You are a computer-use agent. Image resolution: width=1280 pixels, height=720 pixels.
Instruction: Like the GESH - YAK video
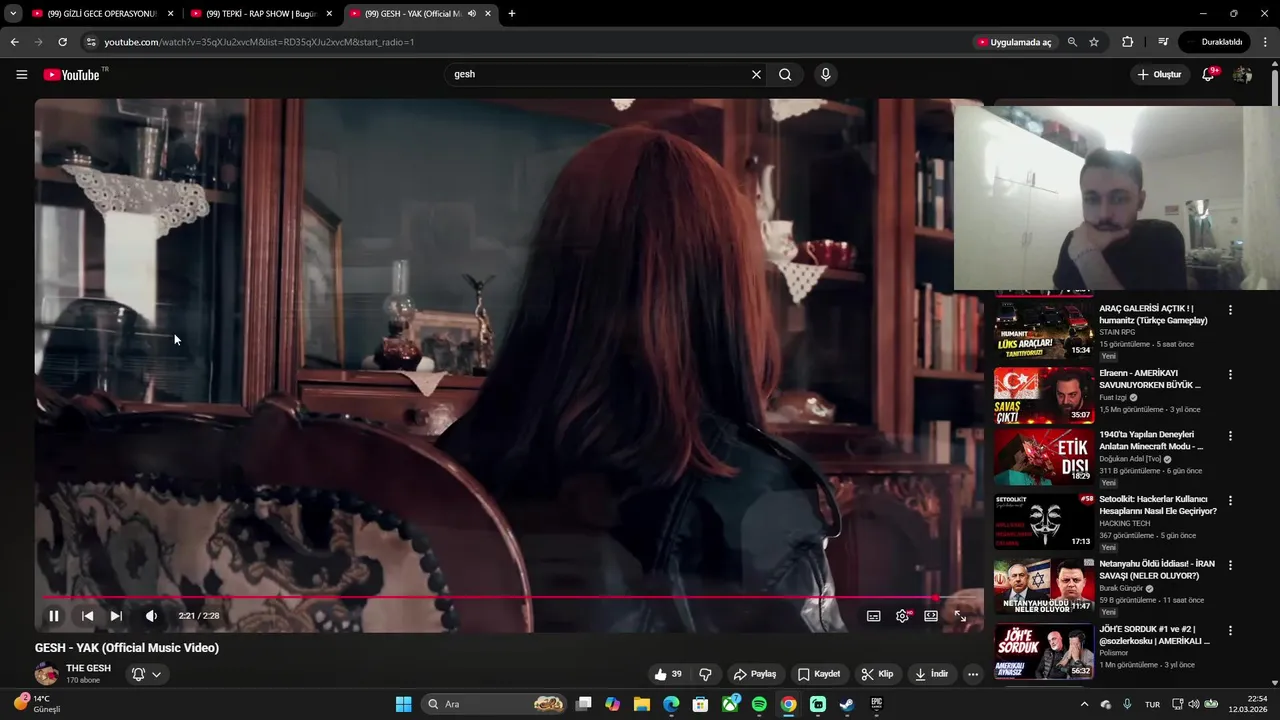tap(667, 674)
